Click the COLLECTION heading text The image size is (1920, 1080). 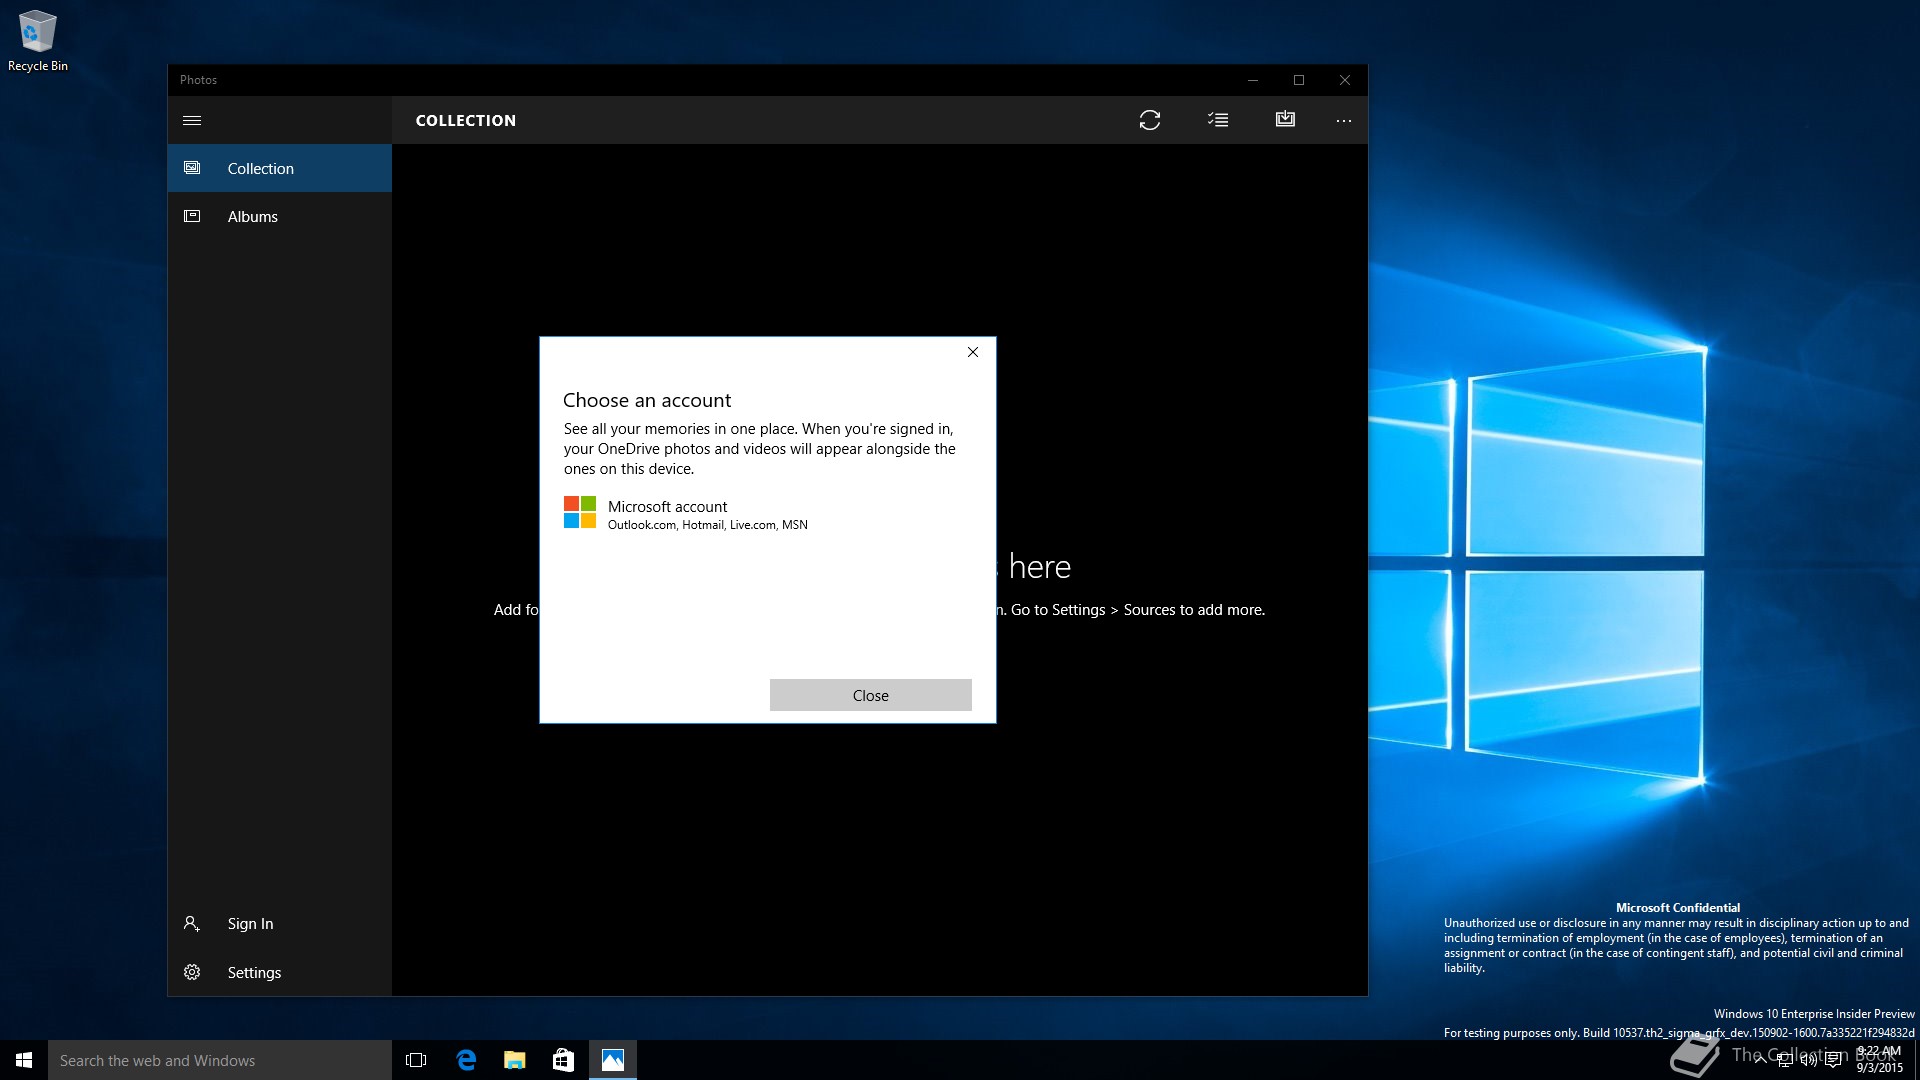pos(466,120)
